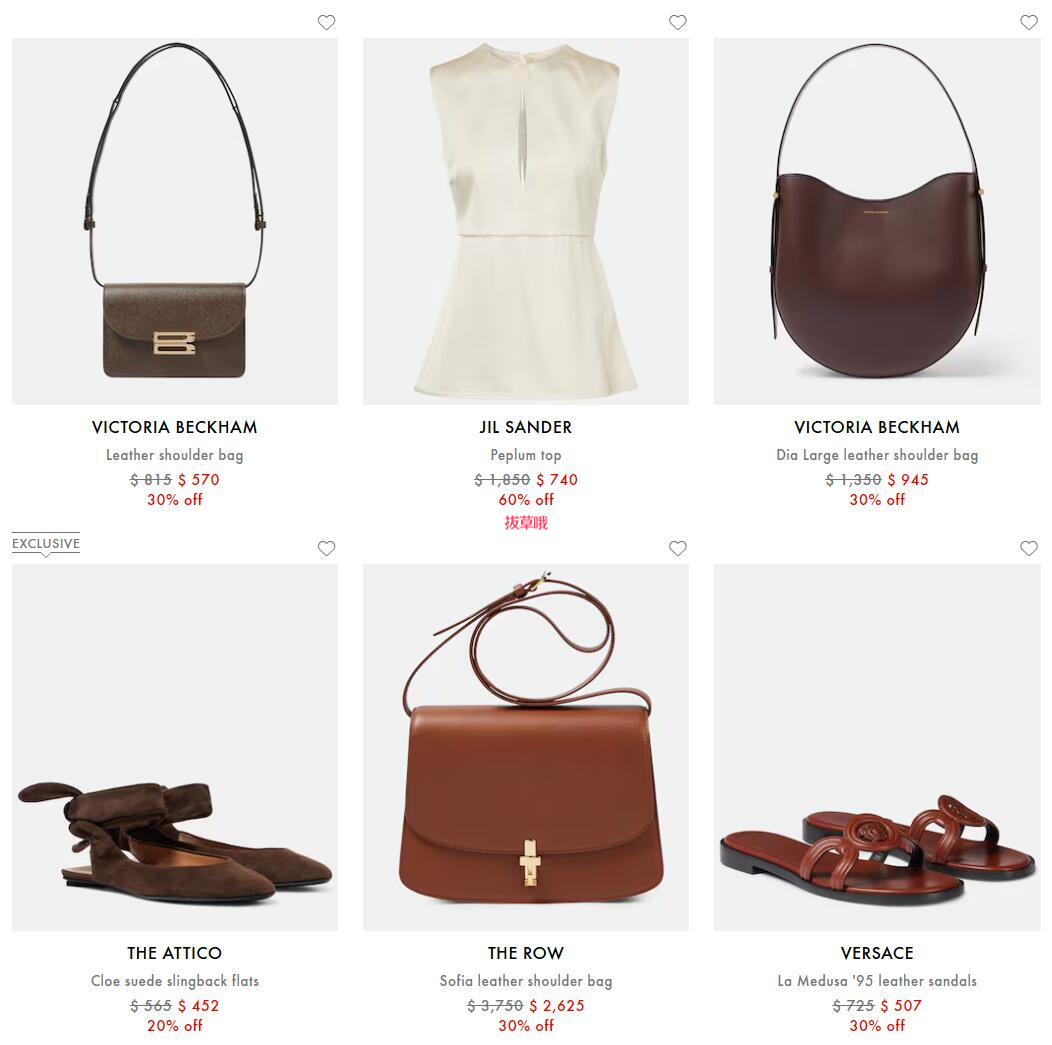Image resolution: width=1052 pixels, height=1045 pixels.
Task: Select the EXCLUSIVE badge label
Action: [x=46, y=543]
